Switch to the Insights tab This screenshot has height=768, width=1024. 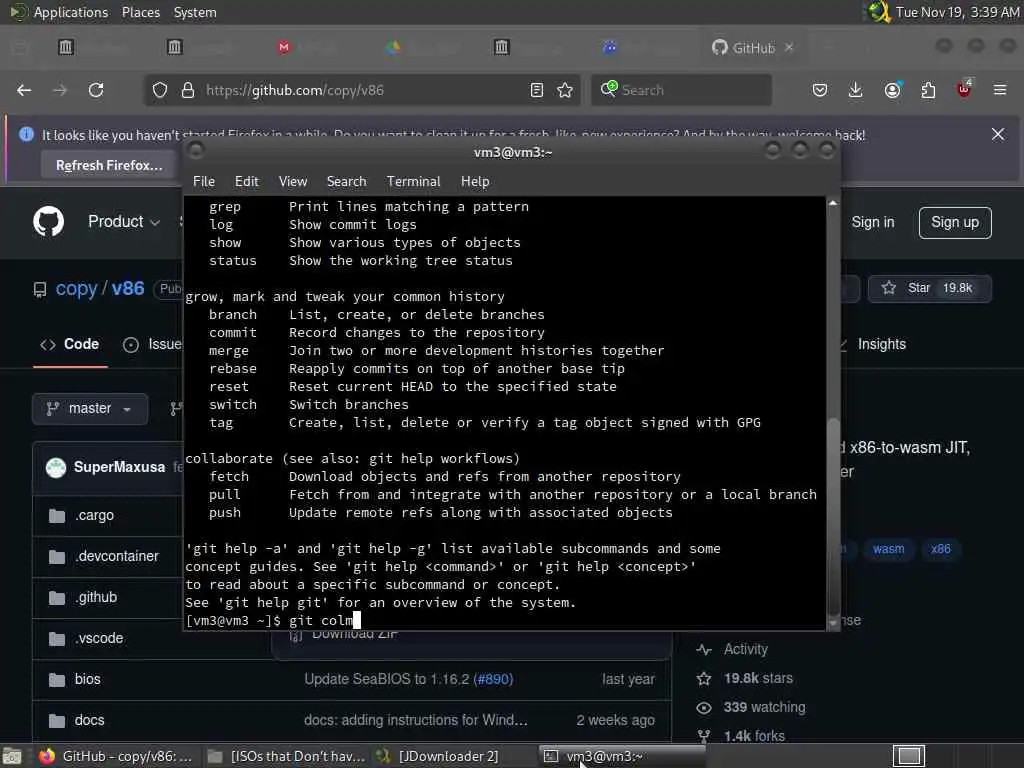881,344
